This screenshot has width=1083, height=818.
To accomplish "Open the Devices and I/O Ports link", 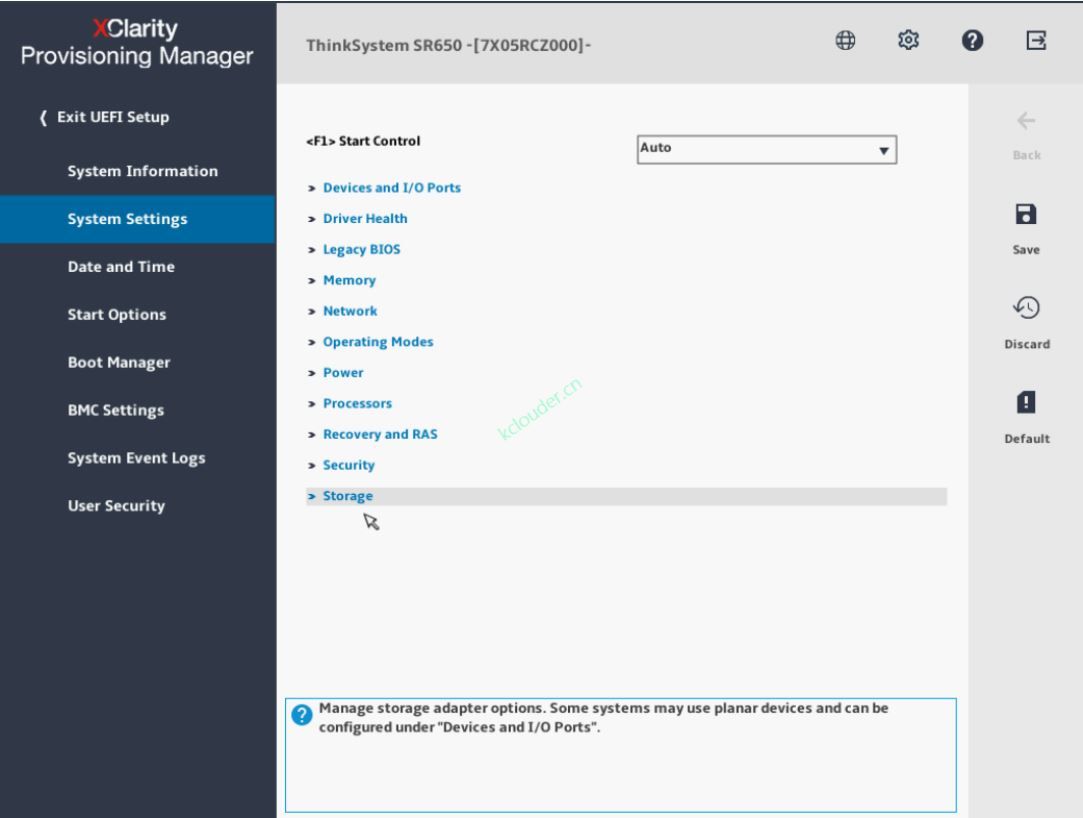I will click(x=392, y=188).
